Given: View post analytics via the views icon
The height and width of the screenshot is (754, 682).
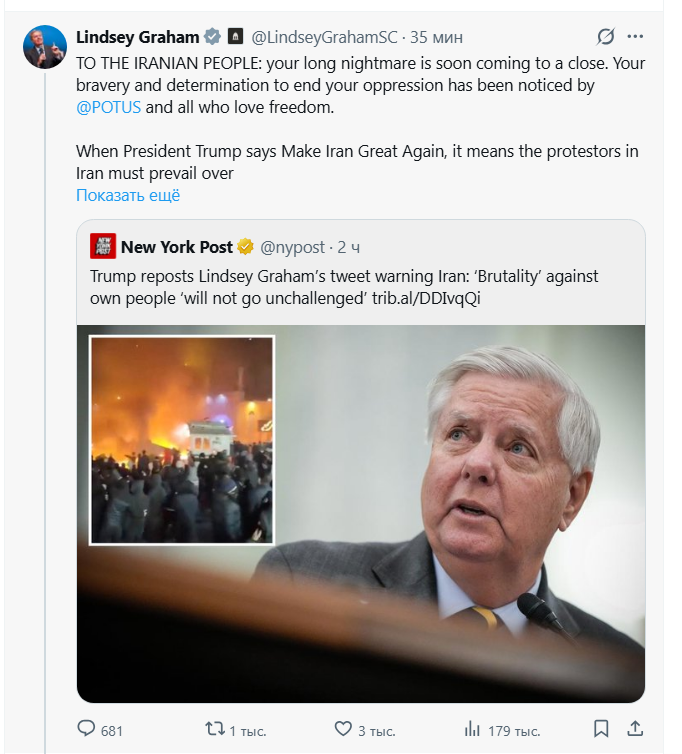Looking at the screenshot, I should click(x=472, y=729).
